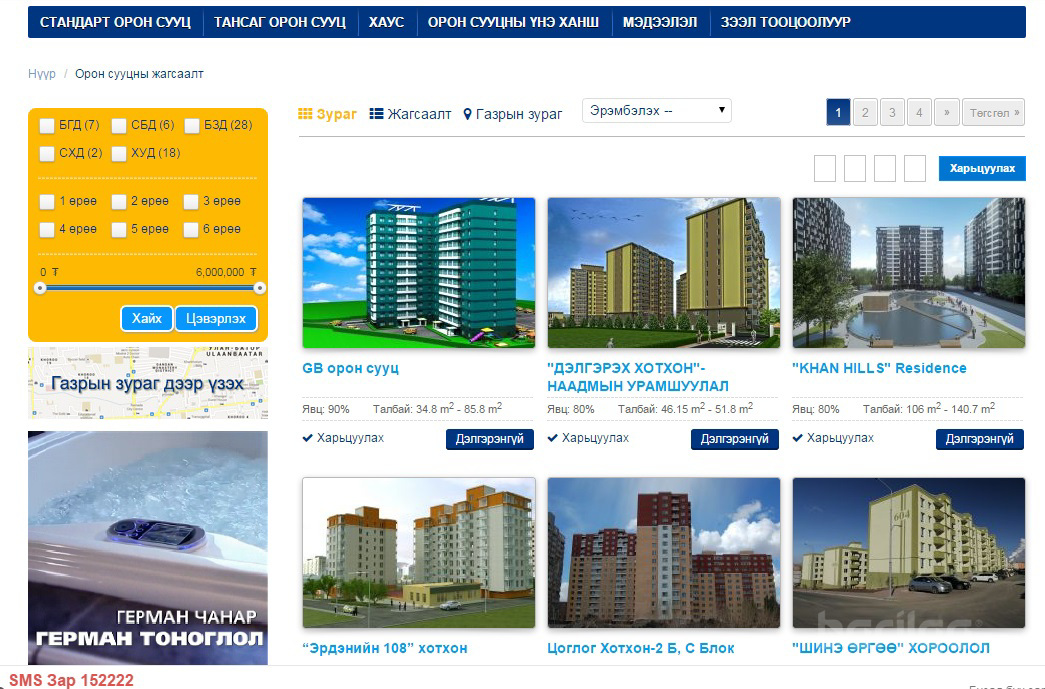Image resolution: width=1045 pixels, height=689 pixels.
Task: Open the Эрдэнийн 108 хотхон thumbnail
Action: coord(418,552)
